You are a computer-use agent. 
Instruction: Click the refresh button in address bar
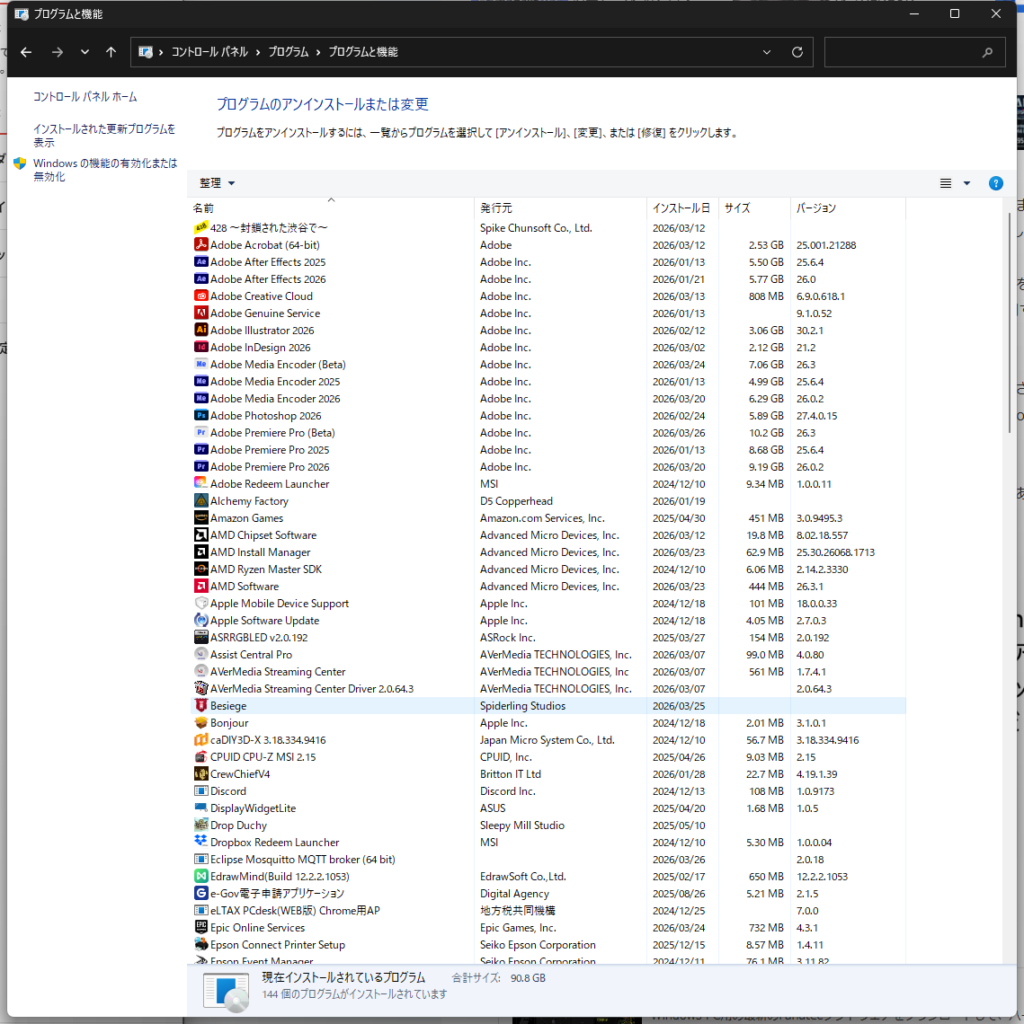pyautogui.click(x=797, y=52)
